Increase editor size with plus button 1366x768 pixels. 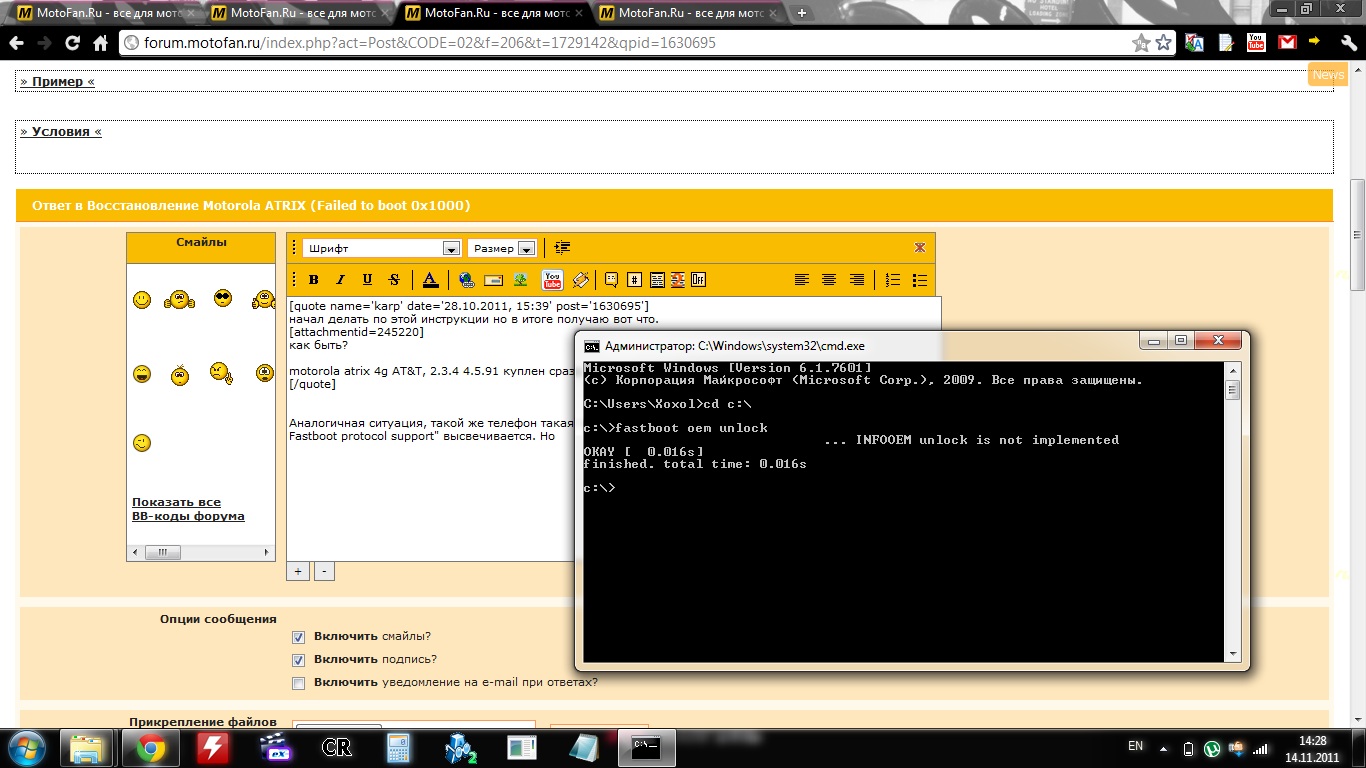[x=297, y=571]
